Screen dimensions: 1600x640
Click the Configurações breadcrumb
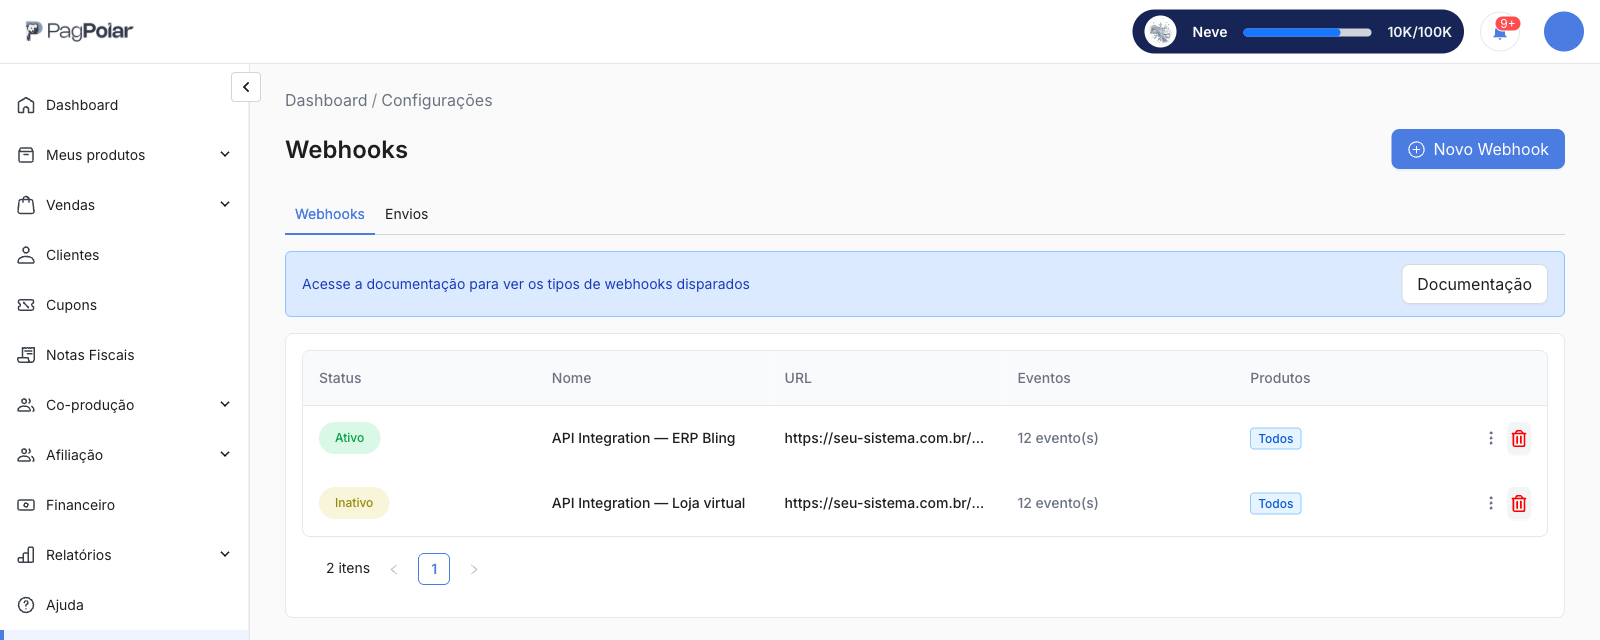click(x=437, y=100)
